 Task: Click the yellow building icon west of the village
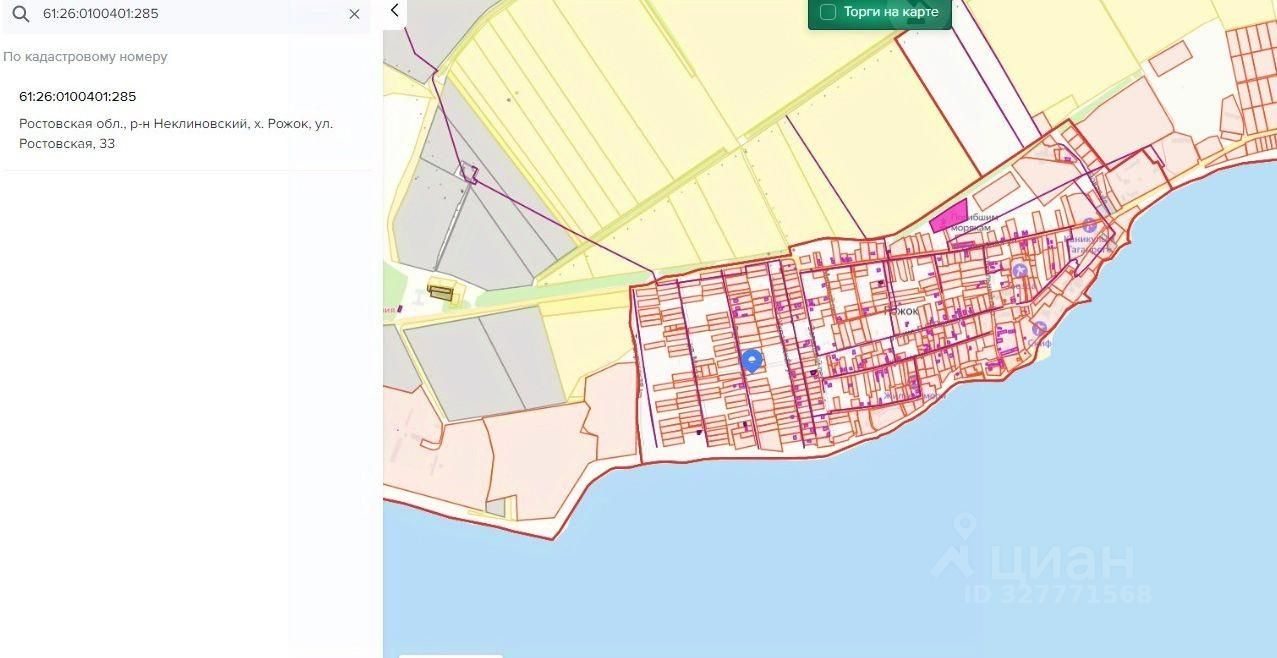click(x=441, y=291)
